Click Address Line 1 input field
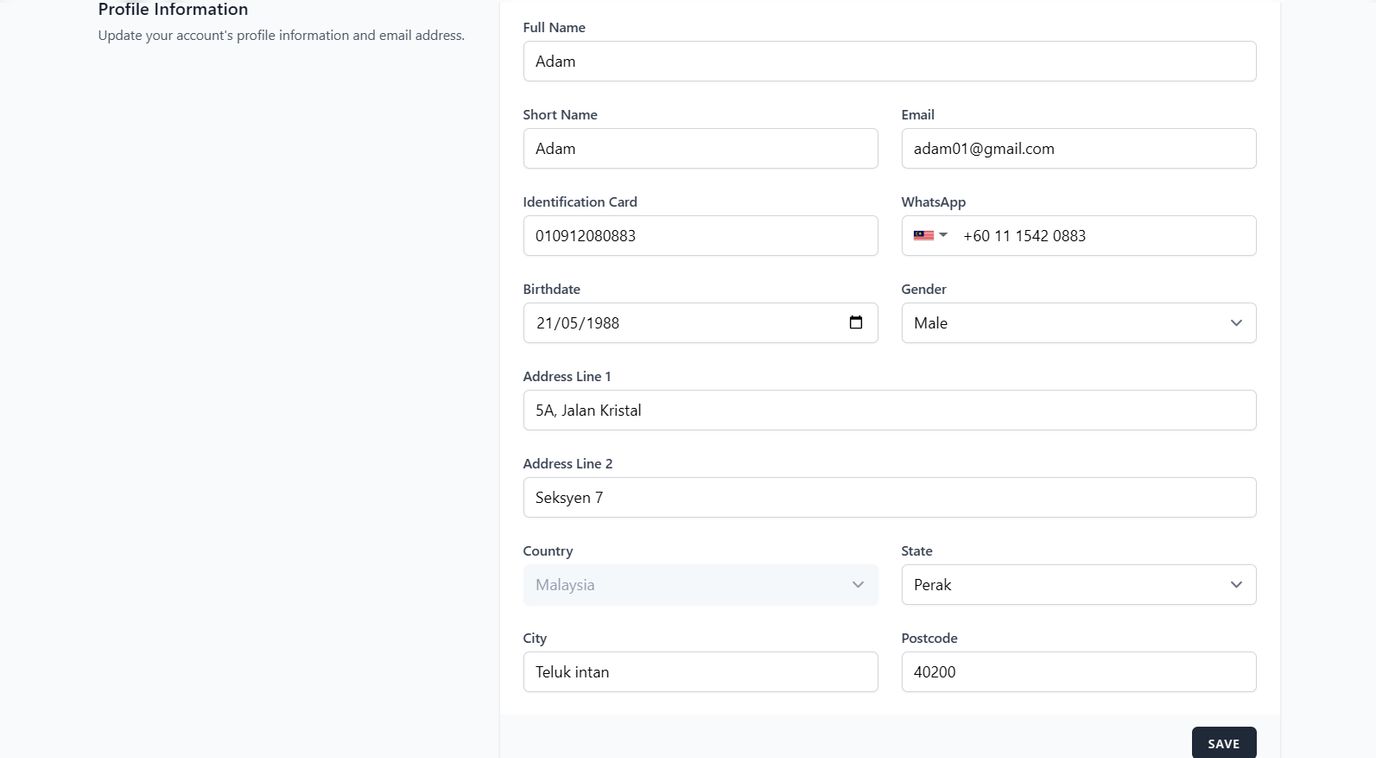The image size is (1376, 758). [x=889, y=410]
